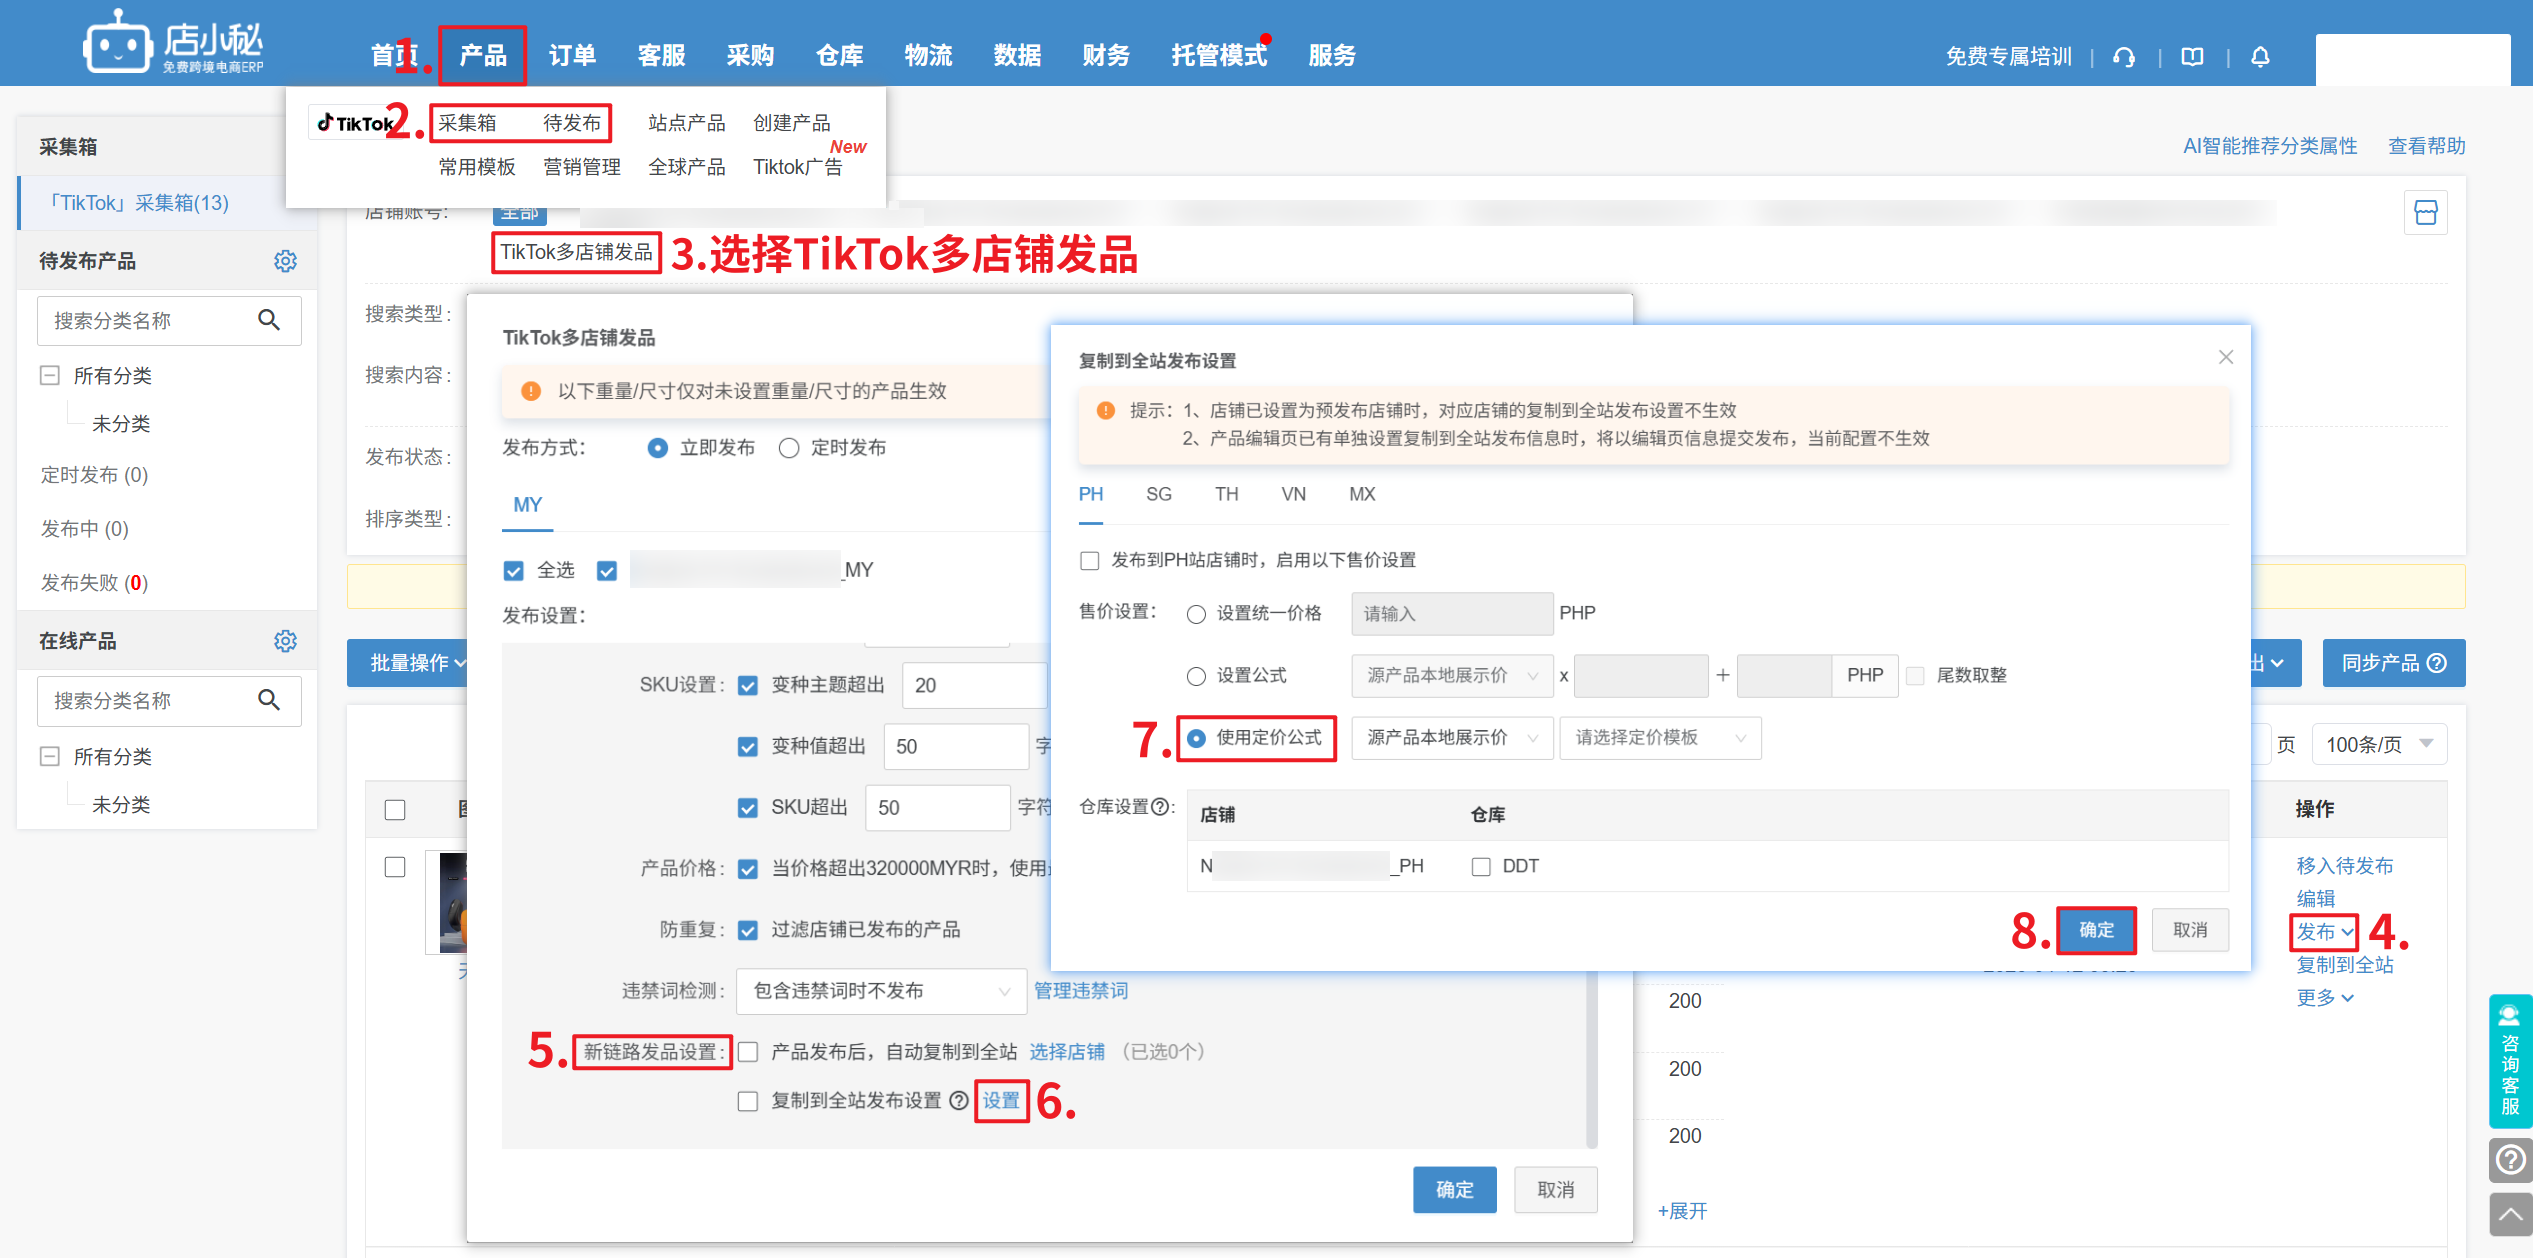Click help question icon next to 仓库设置

point(1160,807)
